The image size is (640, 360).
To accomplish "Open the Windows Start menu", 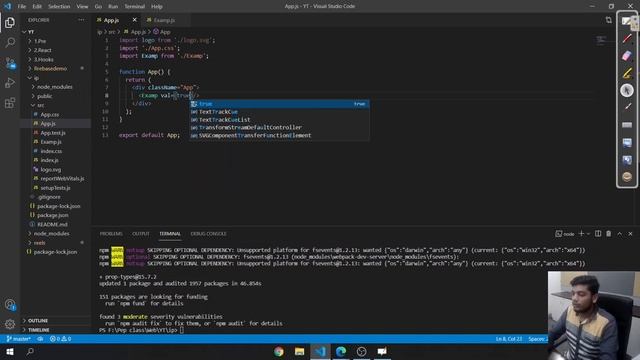I will pyautogui.click(x=10, y=351).
